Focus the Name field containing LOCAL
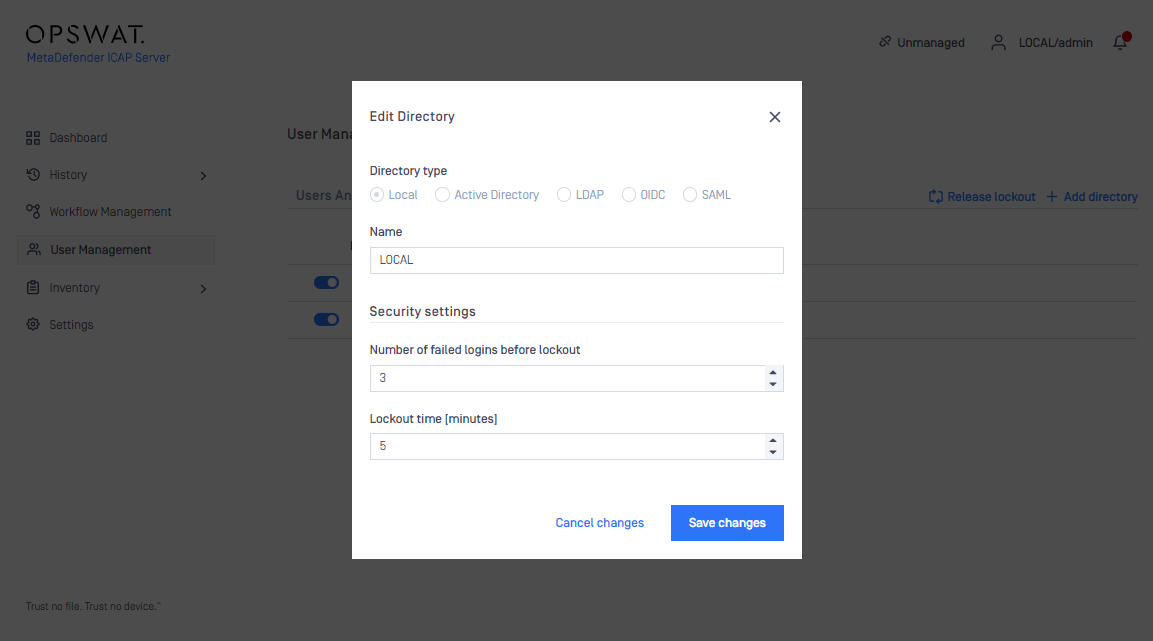The width and height of the screenshot is (1153, 641). [576, 260]
